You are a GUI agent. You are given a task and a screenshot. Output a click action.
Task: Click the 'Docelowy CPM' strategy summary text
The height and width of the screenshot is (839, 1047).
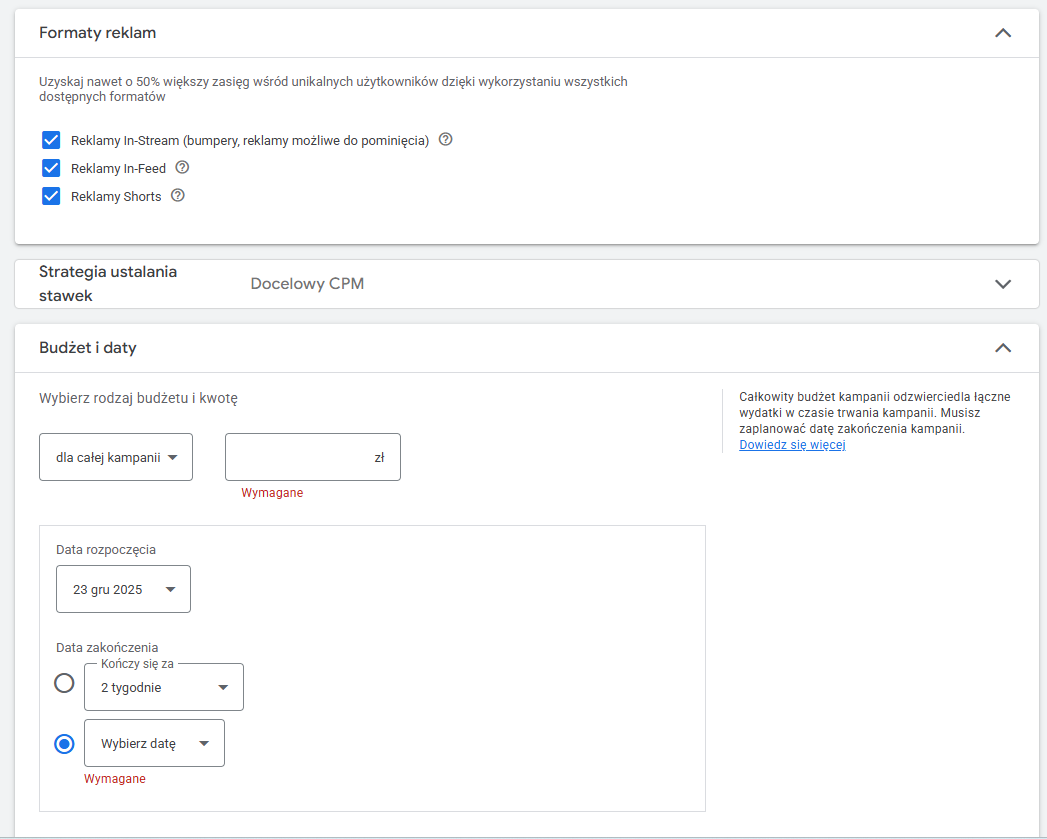[307, 284]
